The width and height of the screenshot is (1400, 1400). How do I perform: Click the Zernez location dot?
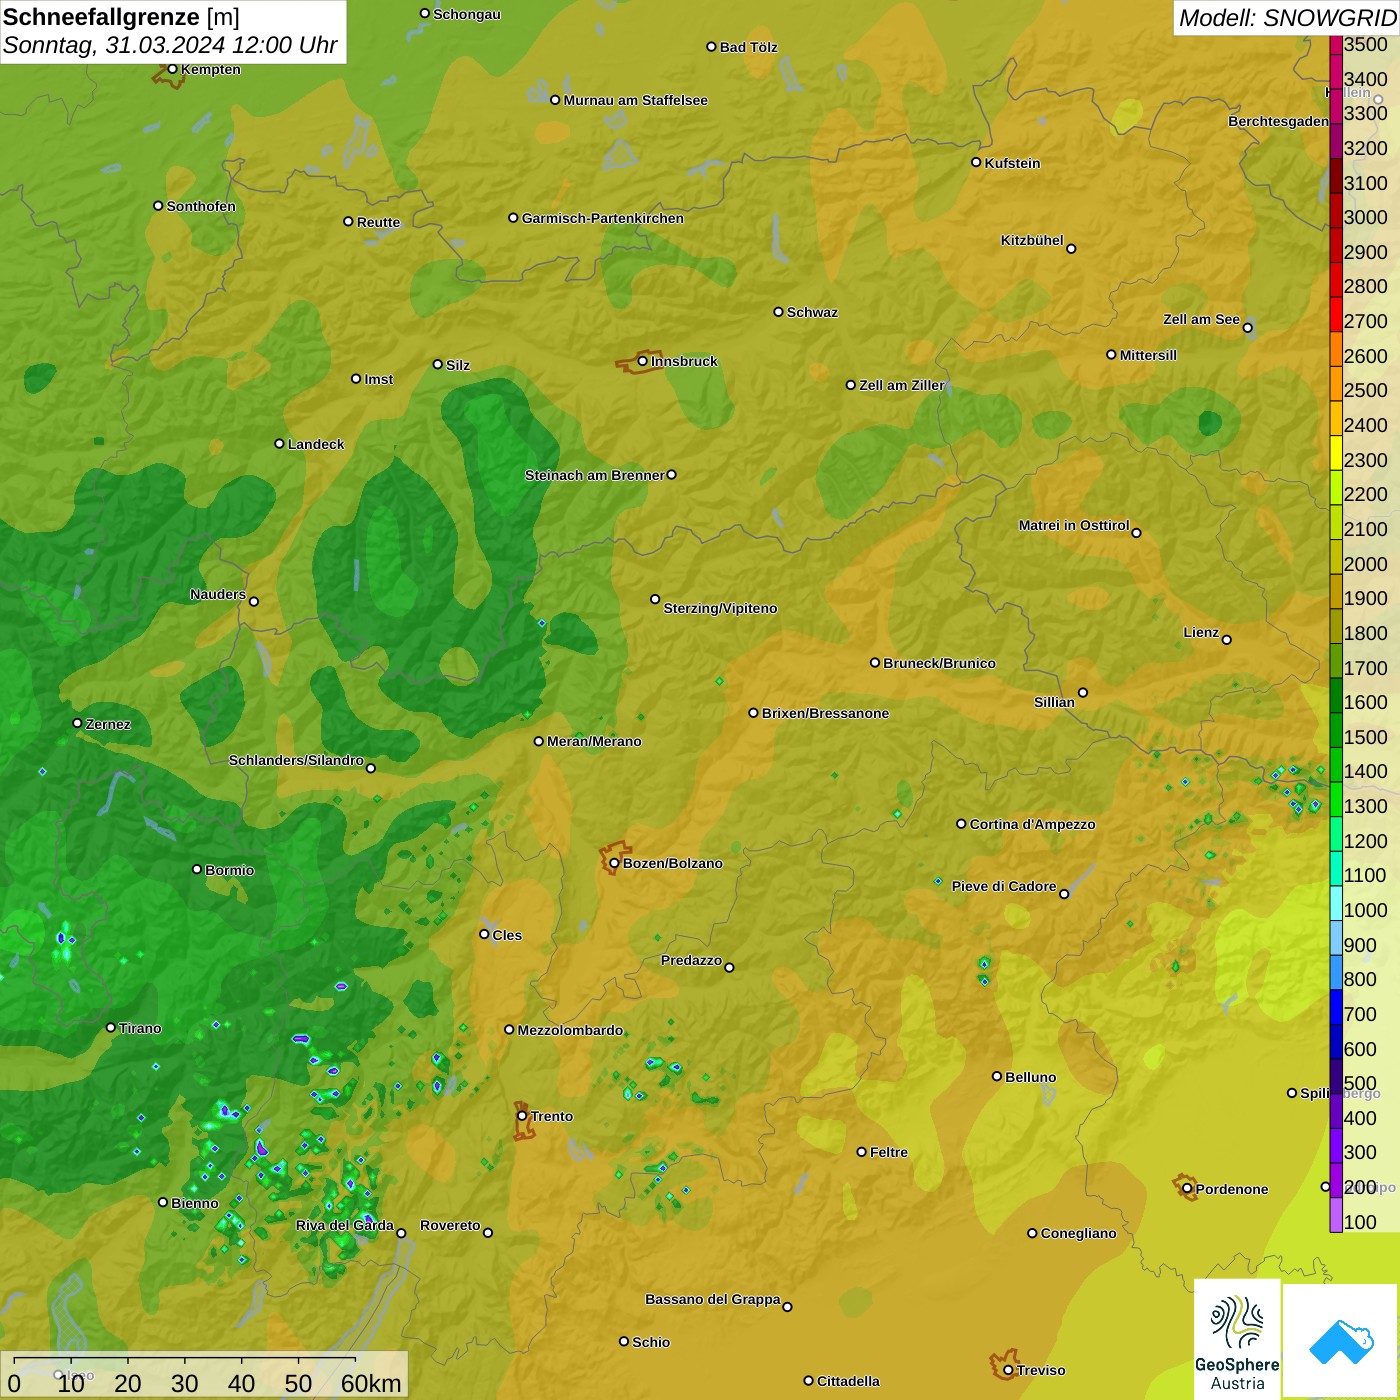click(x=78, y=723)
